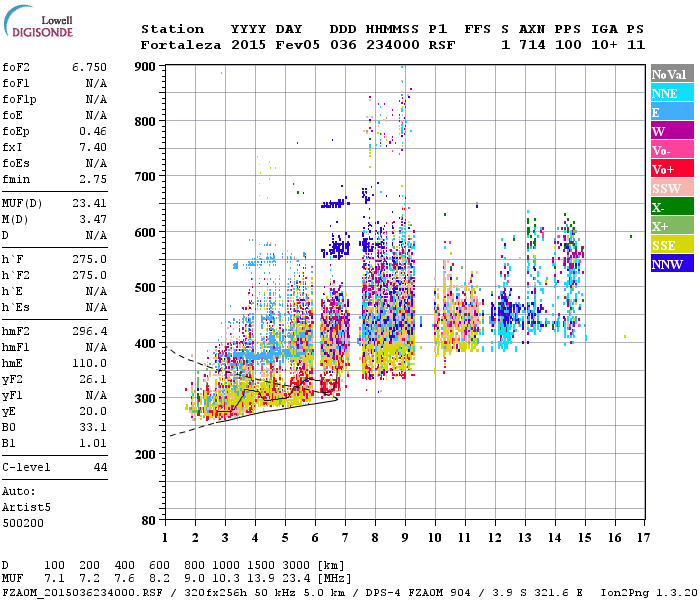Click the AXN value 714

click(532, 45)
